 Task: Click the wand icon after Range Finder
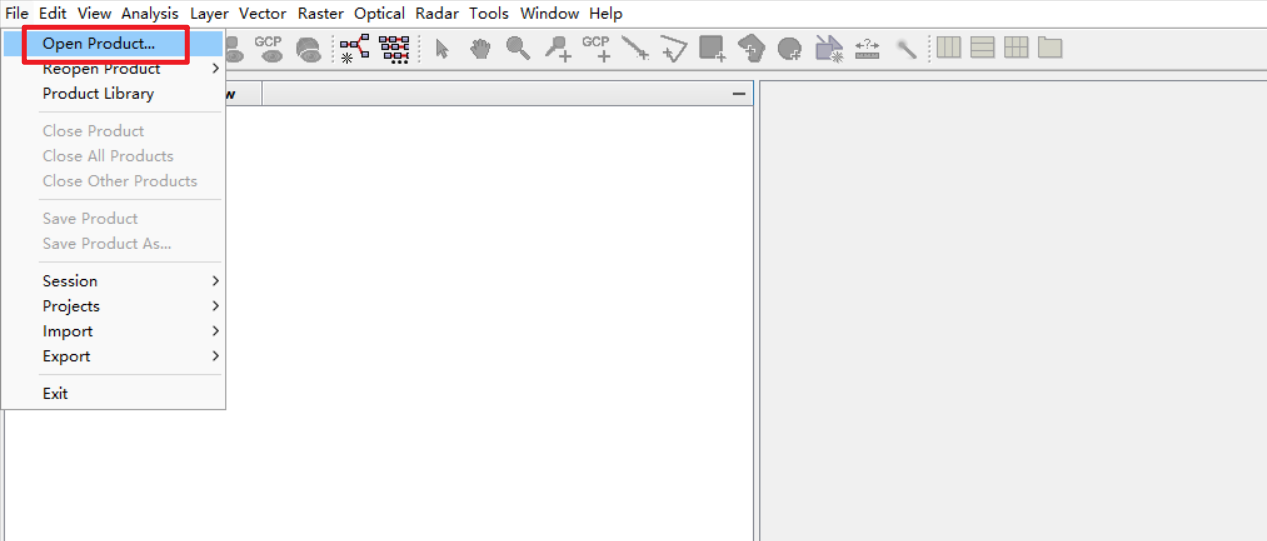pyautogui.click(x=906, y=48)
